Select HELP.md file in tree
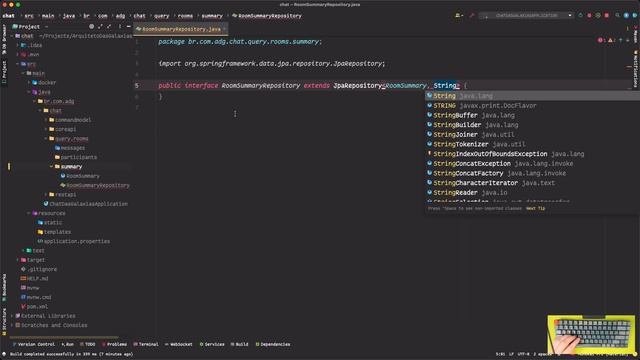 pyautogui.click(x=34, y=278)
